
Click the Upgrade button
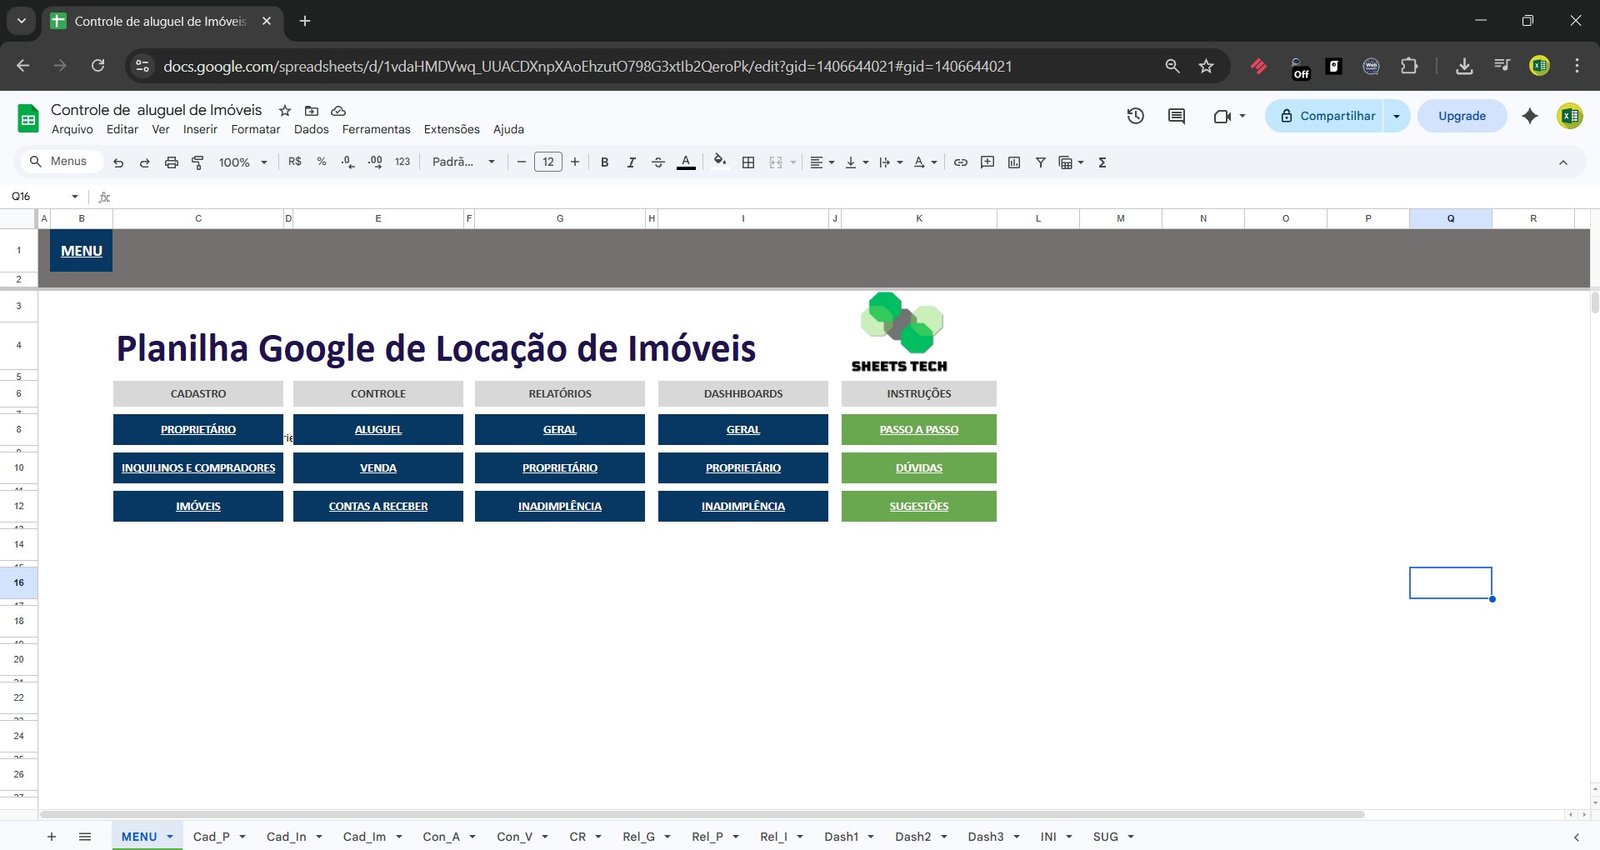(x=1461, y=116)
